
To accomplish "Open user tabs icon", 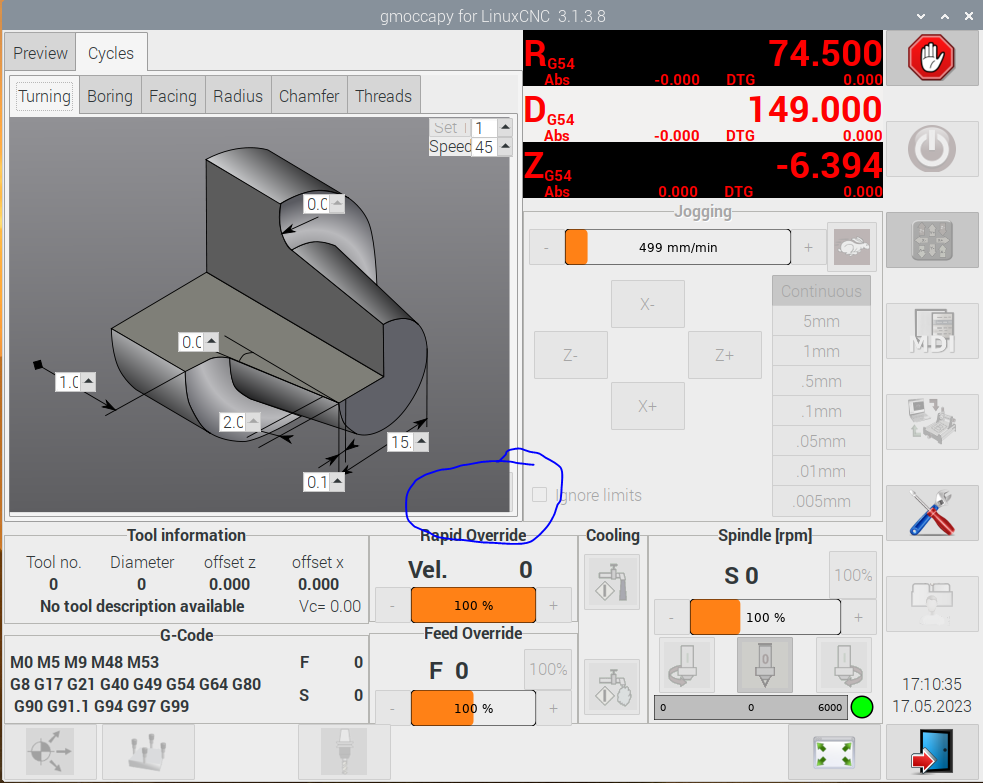I will pos(932,604).
